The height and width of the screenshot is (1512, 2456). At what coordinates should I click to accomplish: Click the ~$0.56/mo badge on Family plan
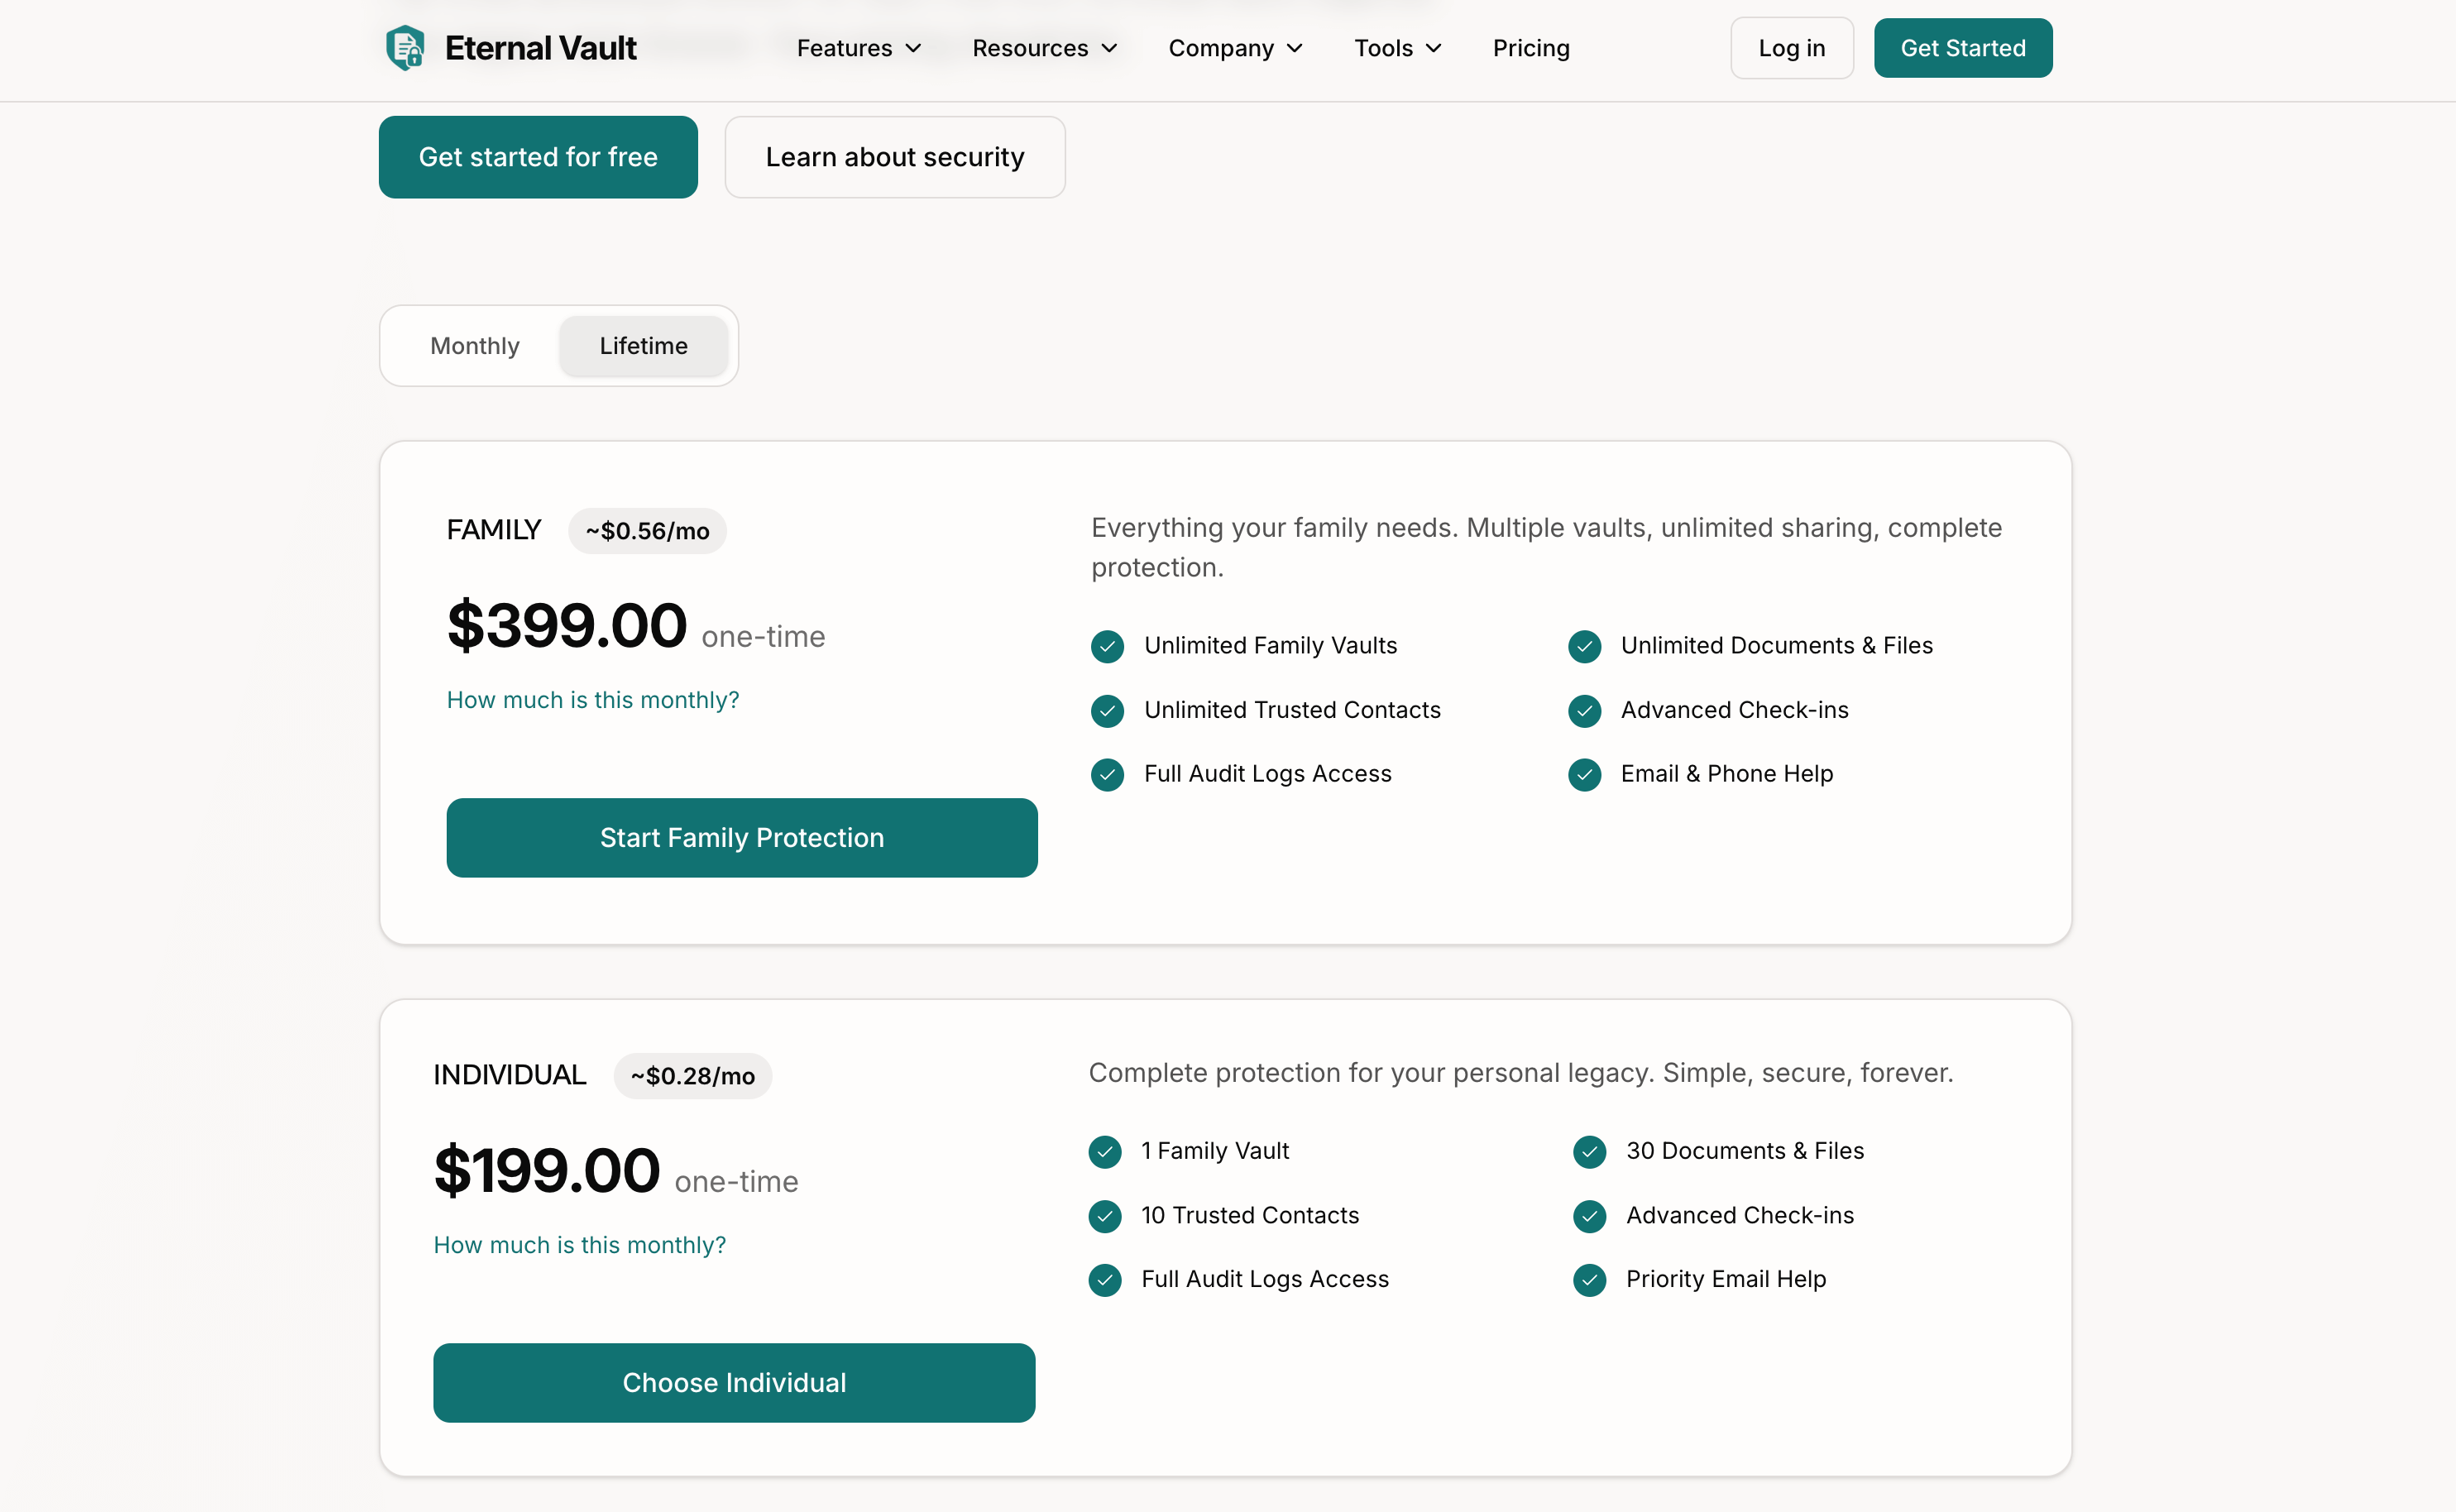[647, 530]
